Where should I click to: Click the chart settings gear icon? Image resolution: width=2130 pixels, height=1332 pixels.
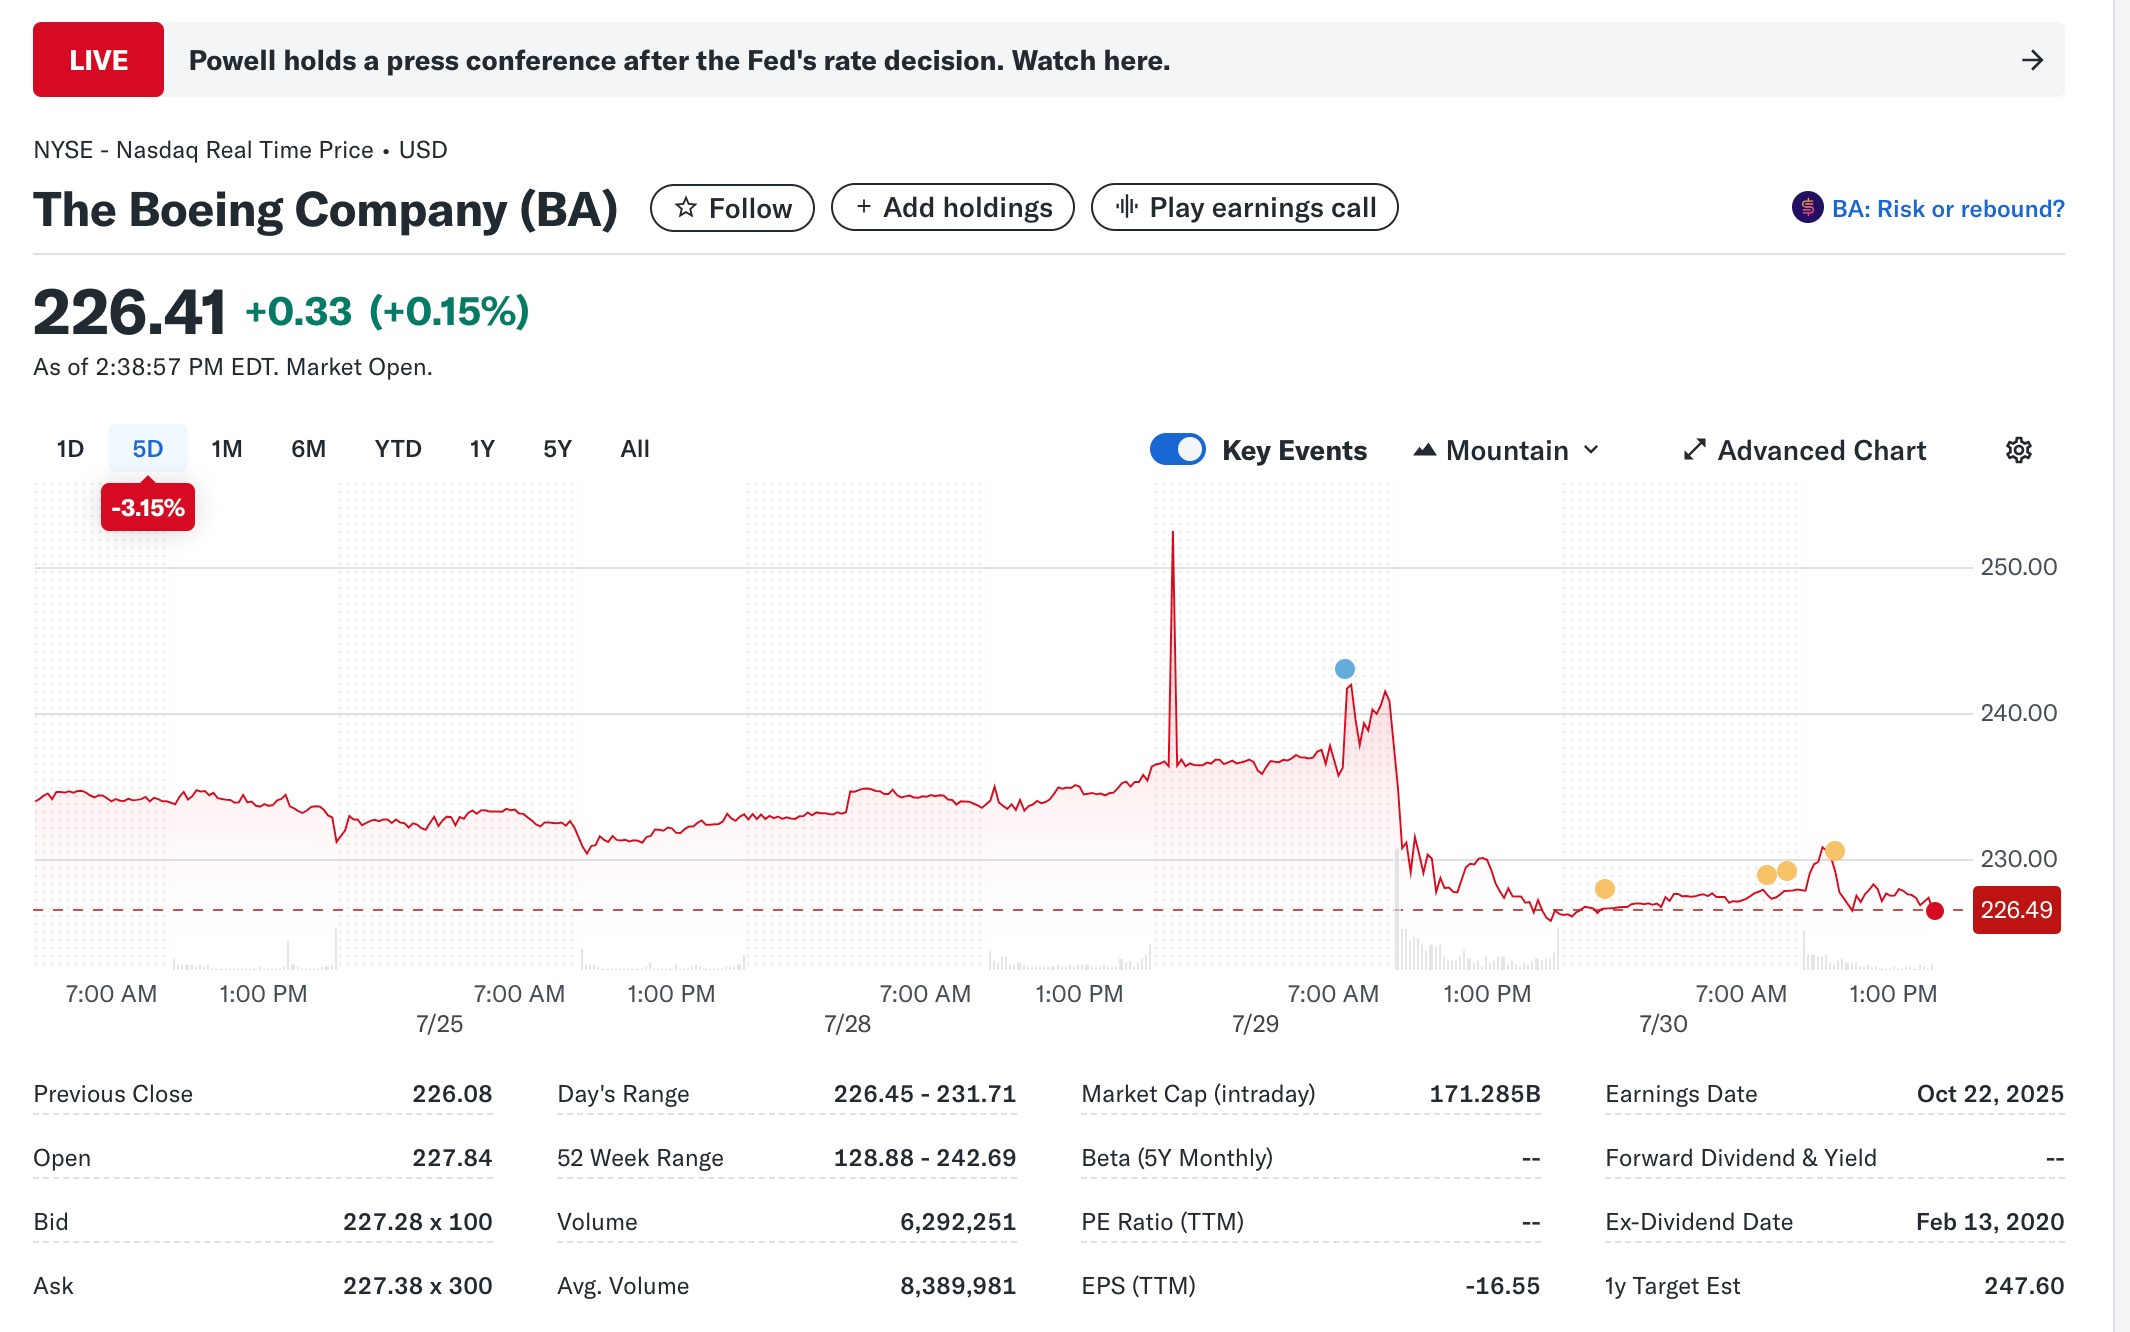(2018, 450)
